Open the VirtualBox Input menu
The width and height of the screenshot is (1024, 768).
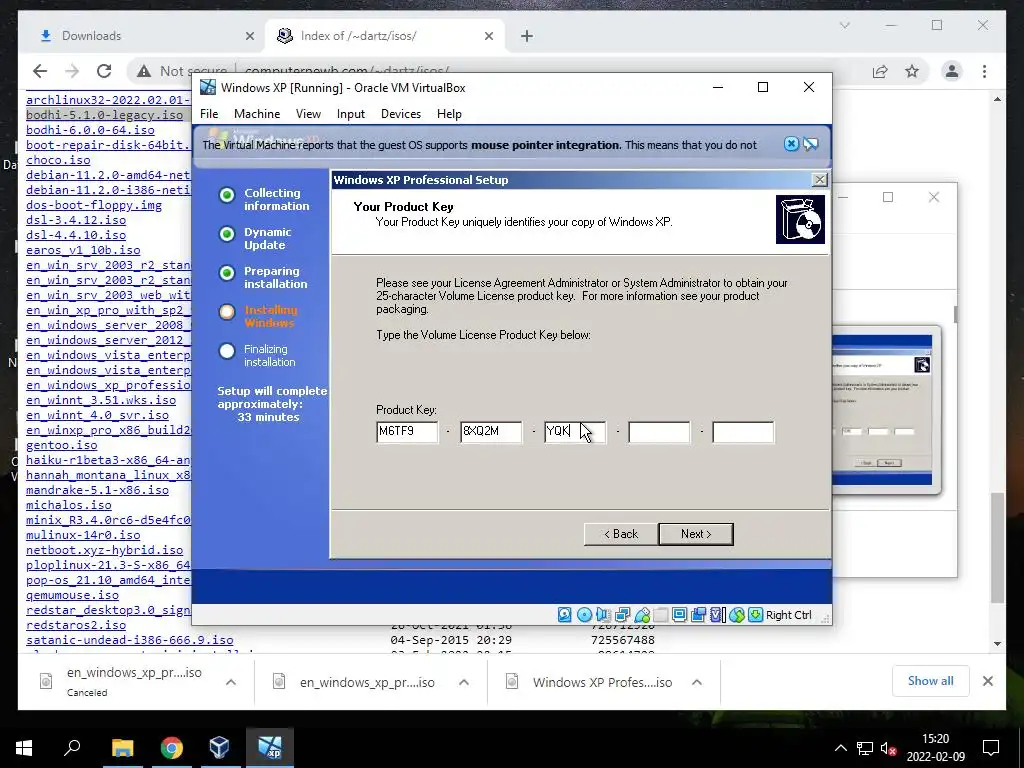pyautogui.click(x=351, y=114)
